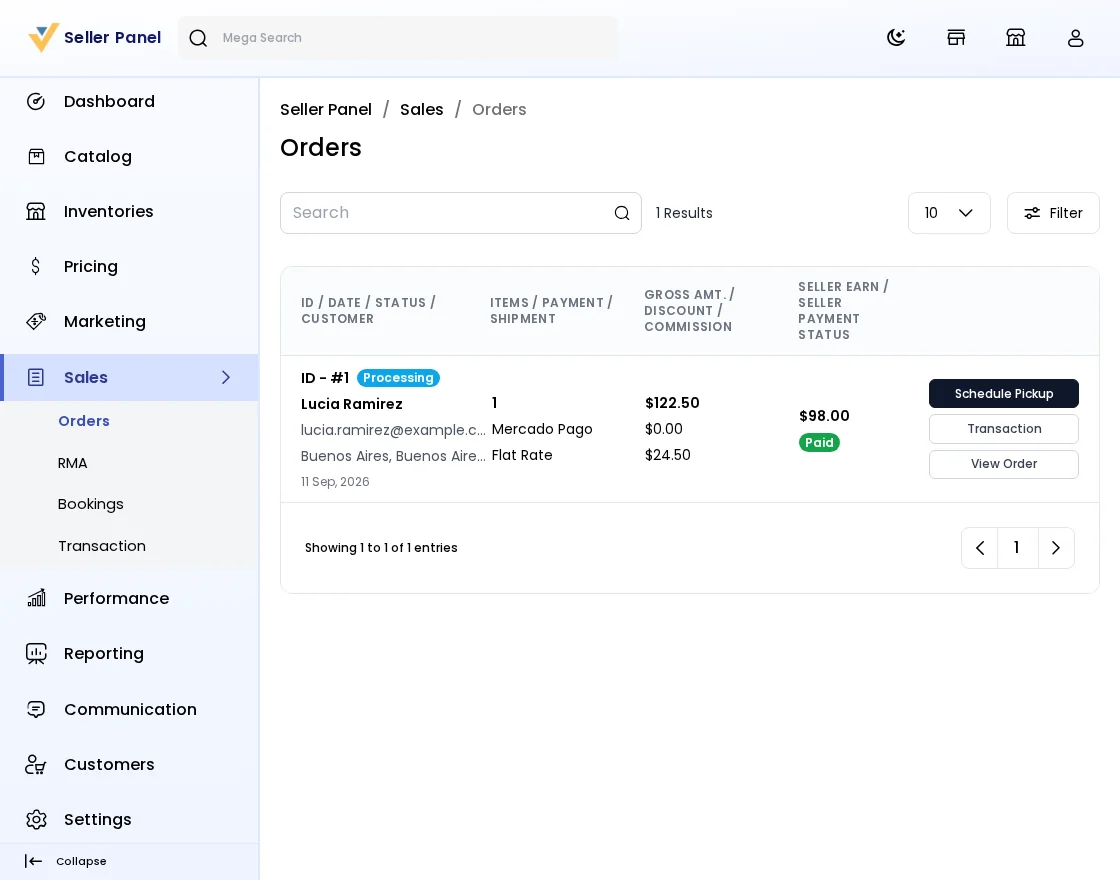Image resolution: width=1120 pixels, height=880 pixels.
Task: Click the Paid status badge
Action: (x=819, y=443)
